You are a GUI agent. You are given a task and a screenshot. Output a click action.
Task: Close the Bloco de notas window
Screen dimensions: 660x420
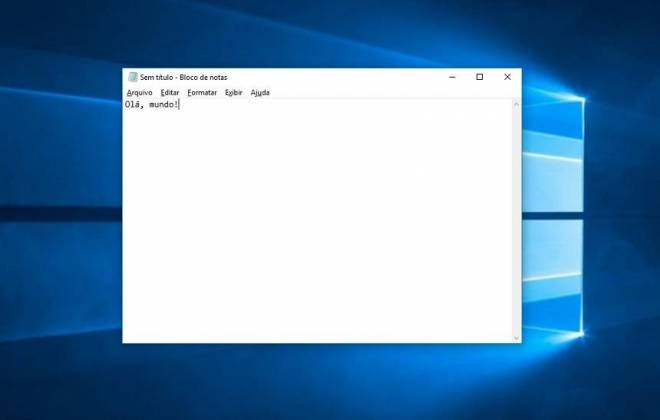tap(507, 77)
